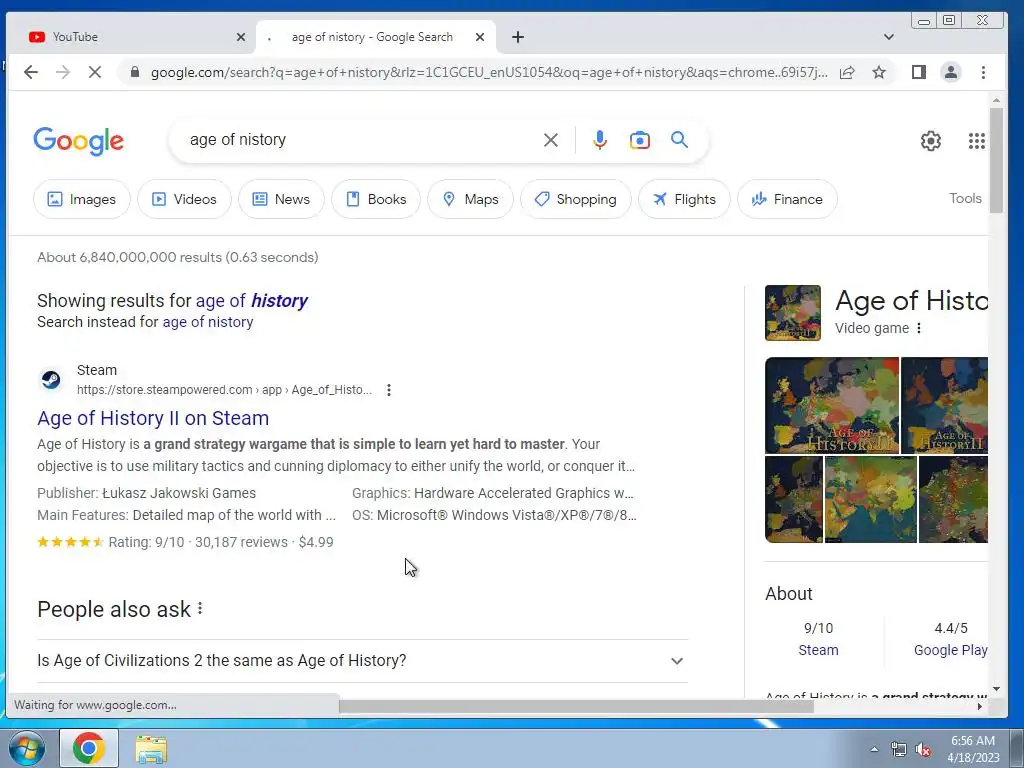
Task: Open the bottom-middle colorful Asia map image
Action: click(x=871, y=500)
